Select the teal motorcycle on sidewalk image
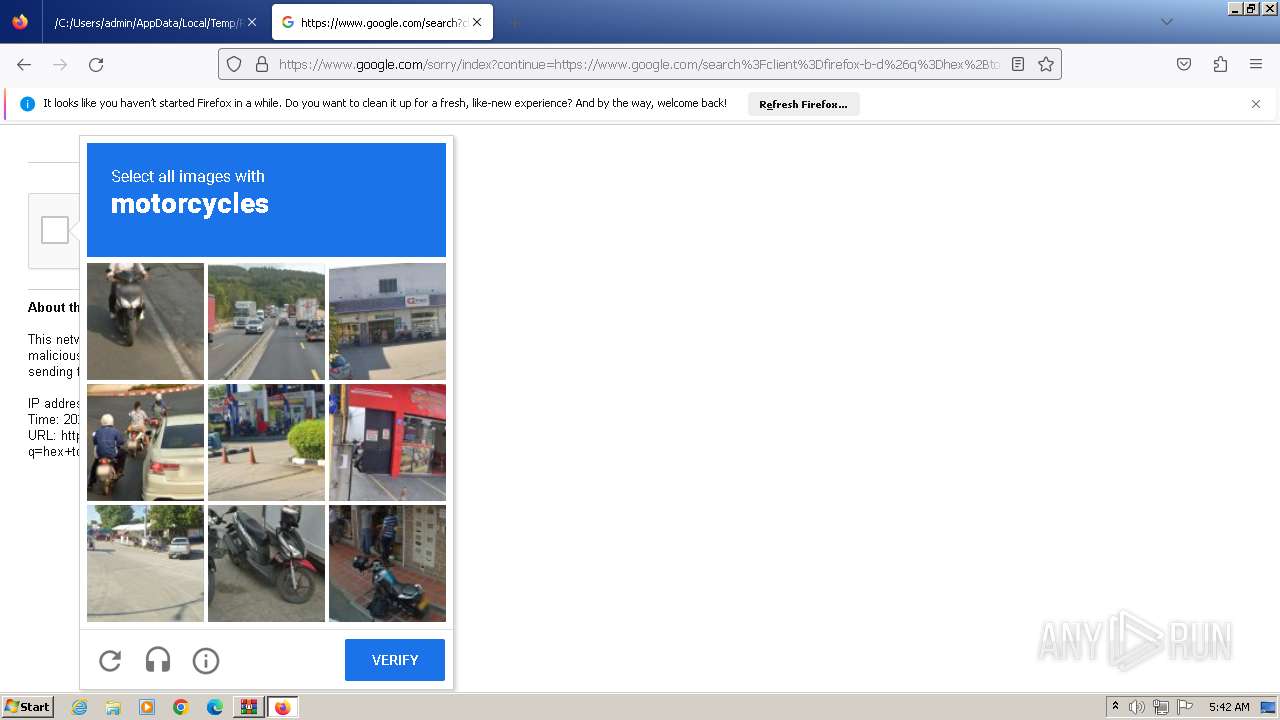This screenshot has height=720, width=1280. tap(387, 563)
